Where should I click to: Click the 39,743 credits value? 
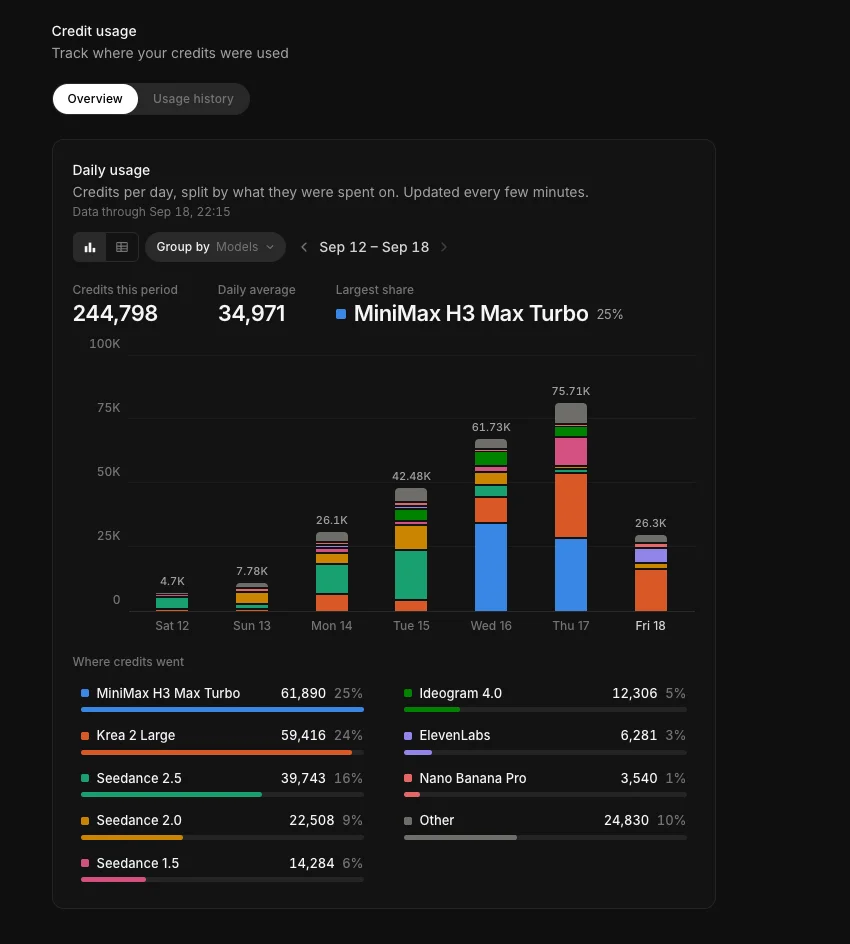[303, 778]
